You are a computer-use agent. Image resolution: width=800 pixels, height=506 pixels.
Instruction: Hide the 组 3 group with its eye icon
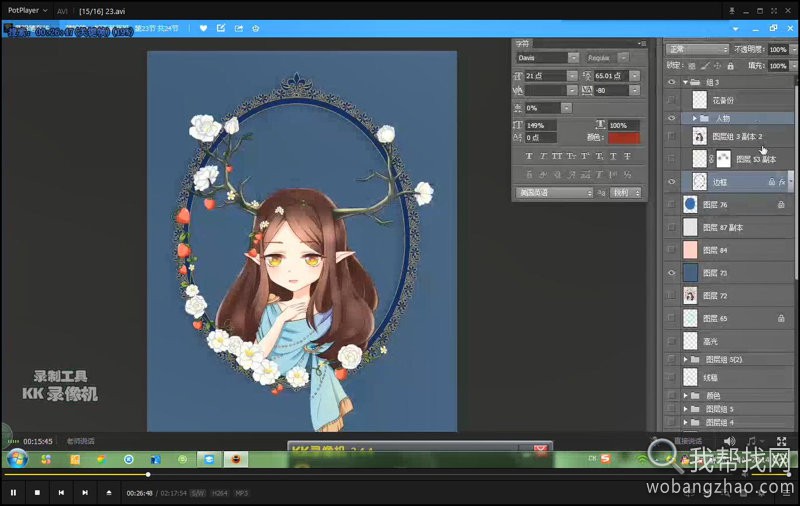pos(671,82)
